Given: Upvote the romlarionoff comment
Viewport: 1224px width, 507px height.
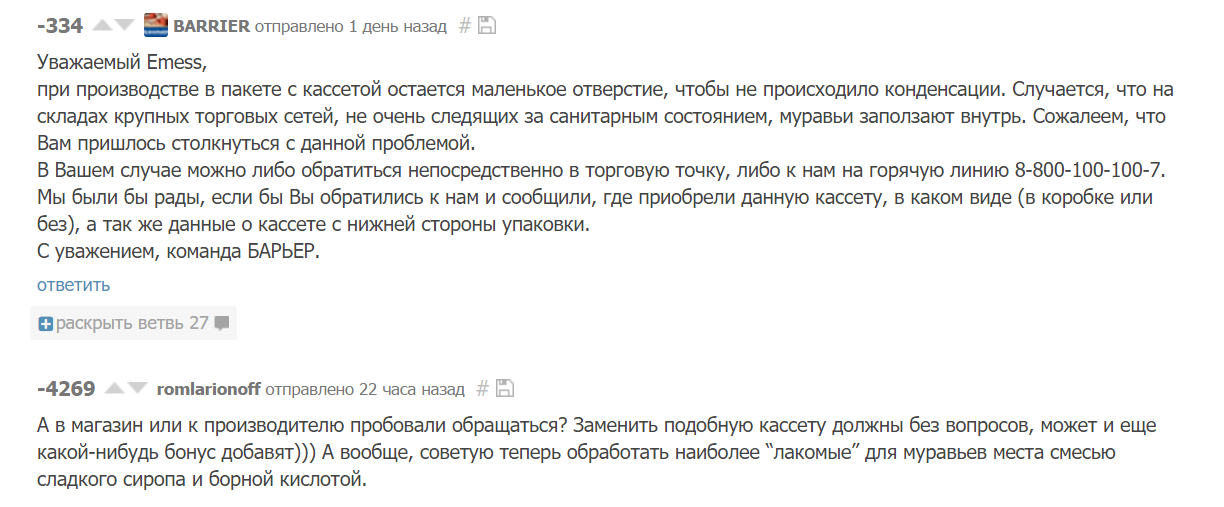Looking at the screenshot, I should click(x=115, y=388).
